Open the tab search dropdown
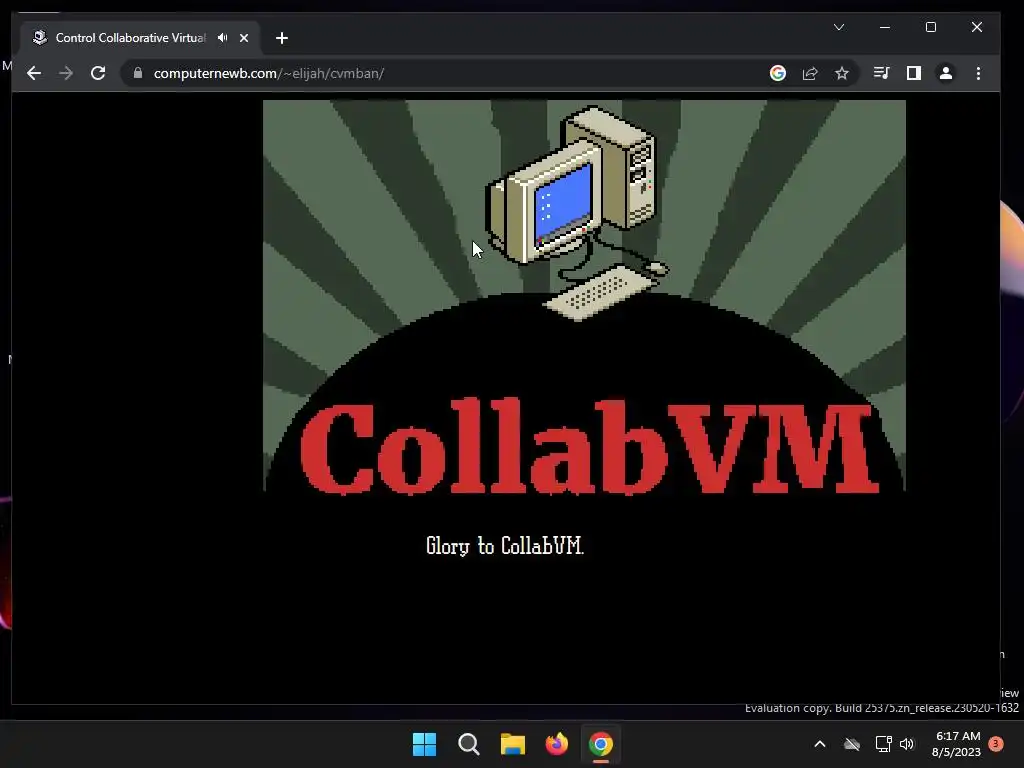 click(x=839, y=27)
